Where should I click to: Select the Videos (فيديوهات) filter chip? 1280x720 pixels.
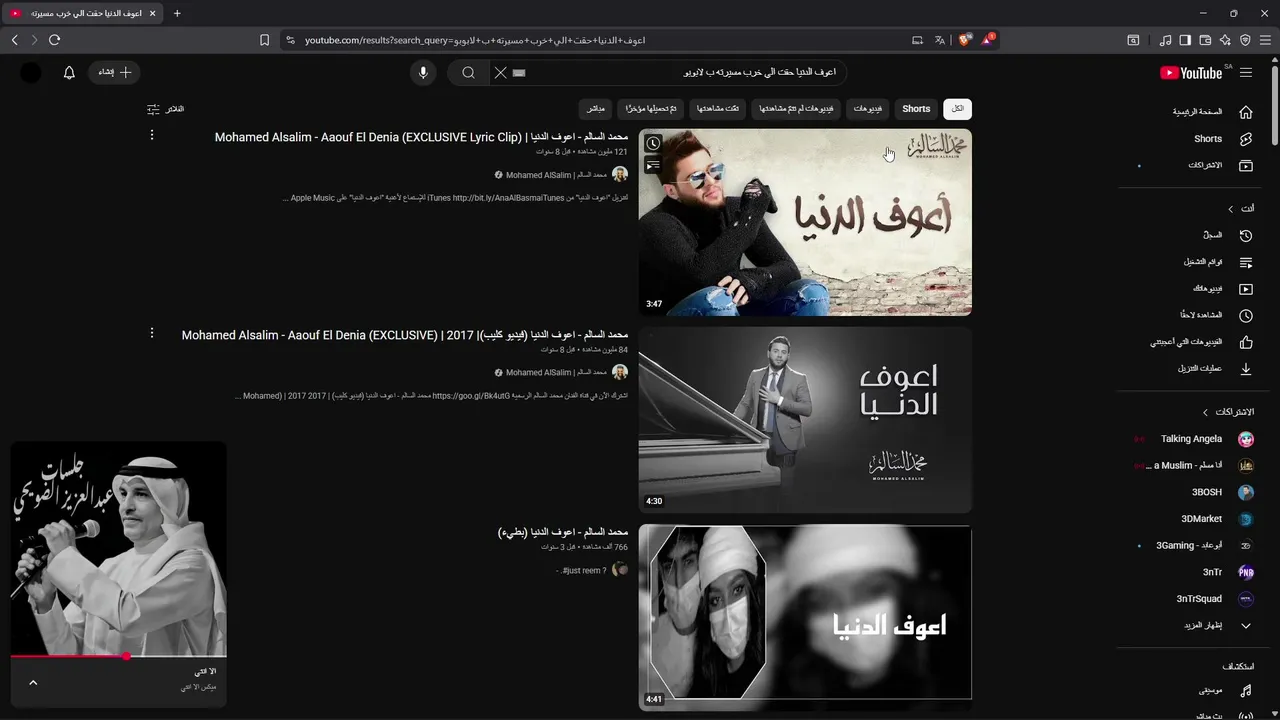click(x=868, y=109)
